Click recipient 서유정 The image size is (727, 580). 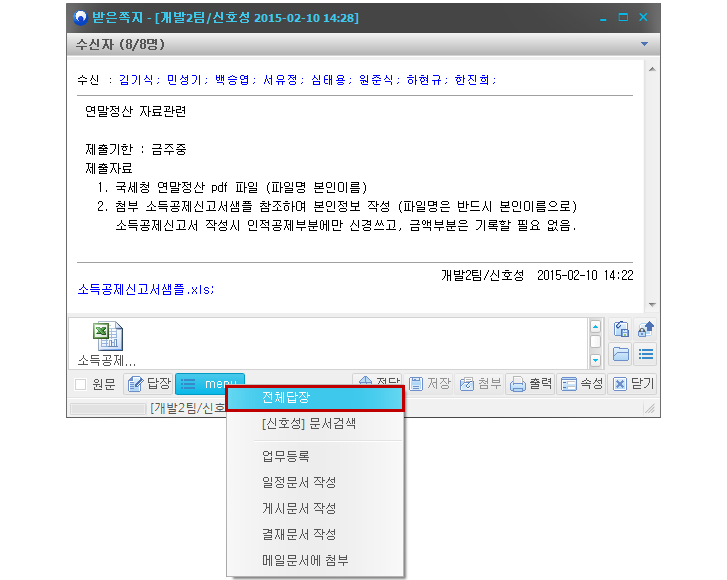280,80
